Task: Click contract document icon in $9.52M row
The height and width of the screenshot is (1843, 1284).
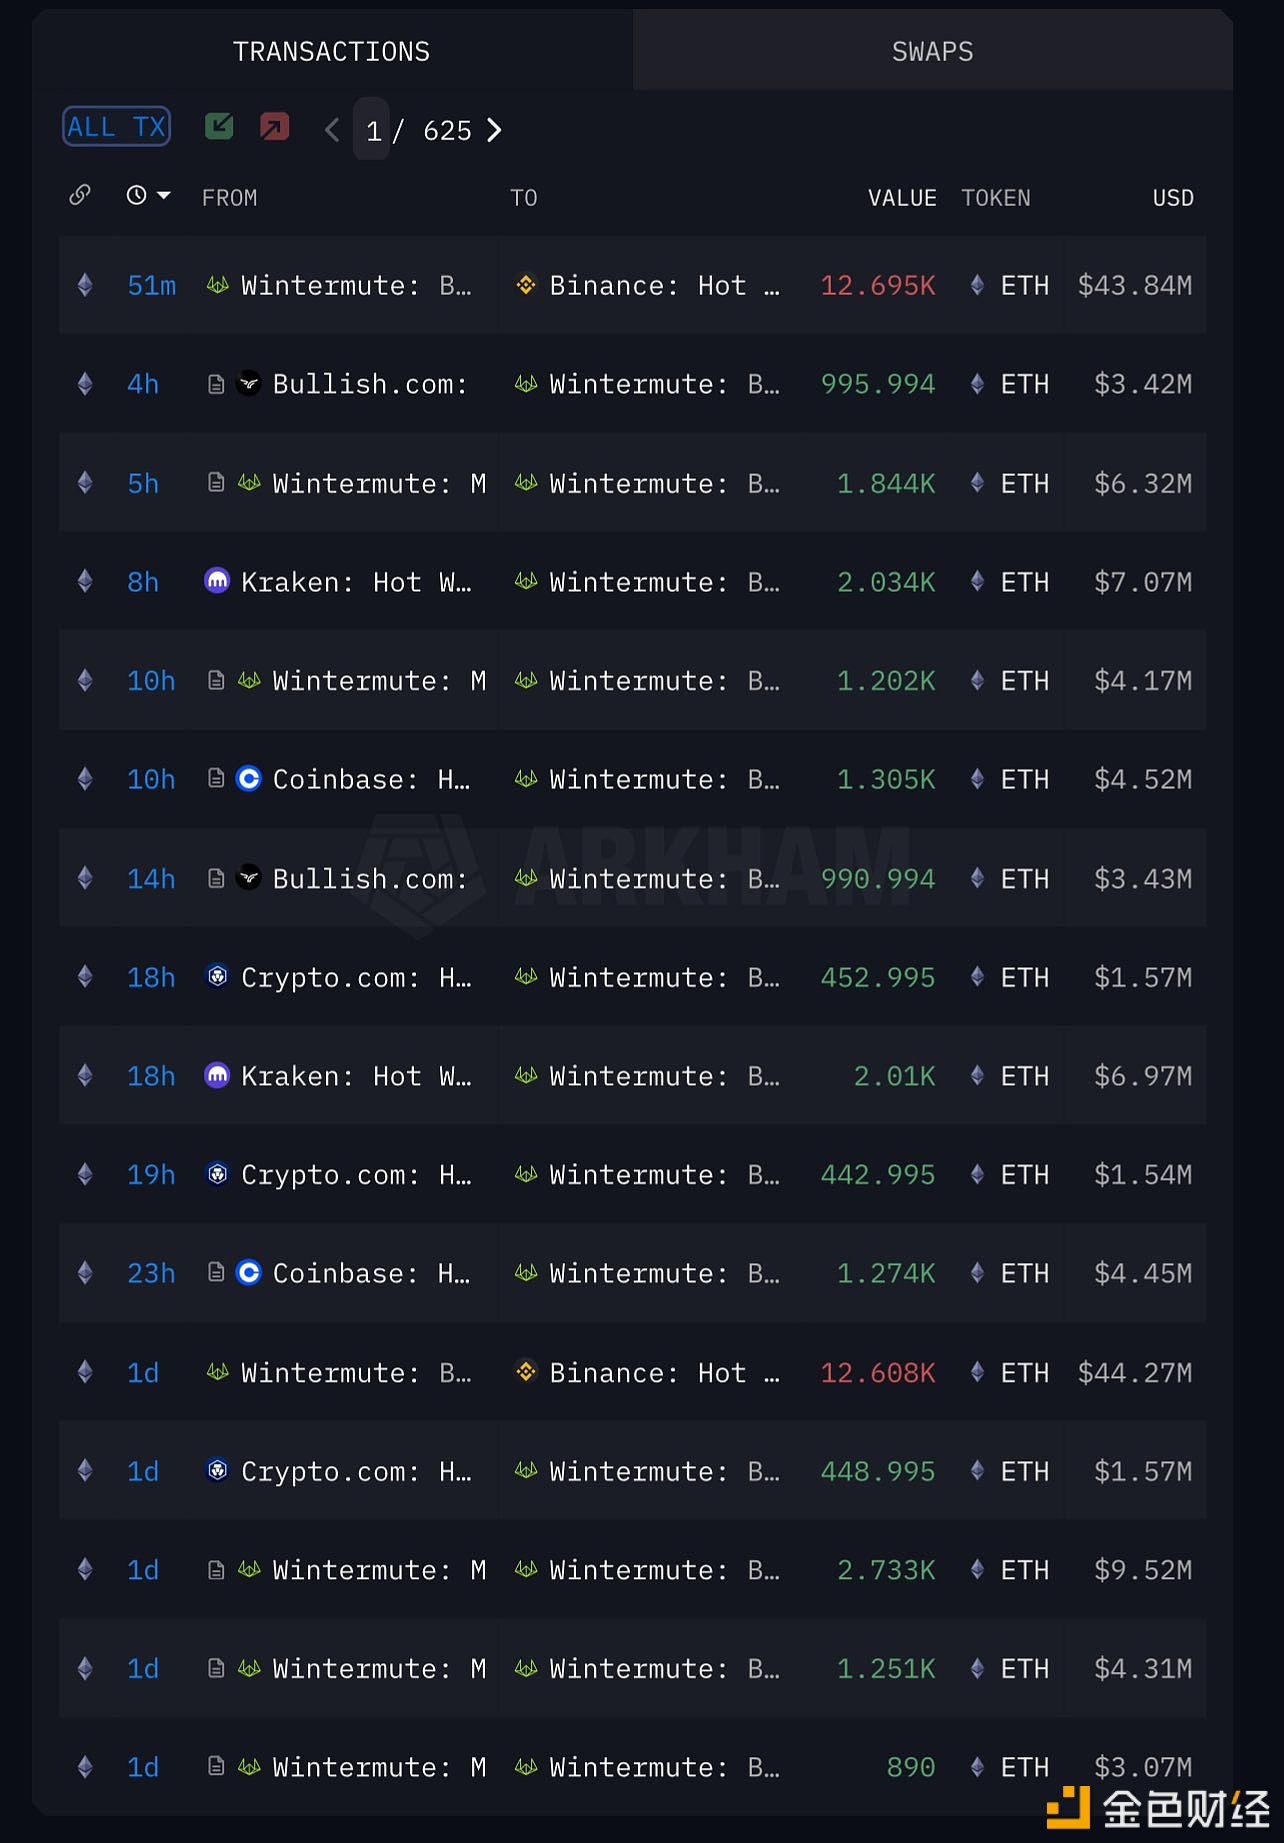Action: 216,1570
